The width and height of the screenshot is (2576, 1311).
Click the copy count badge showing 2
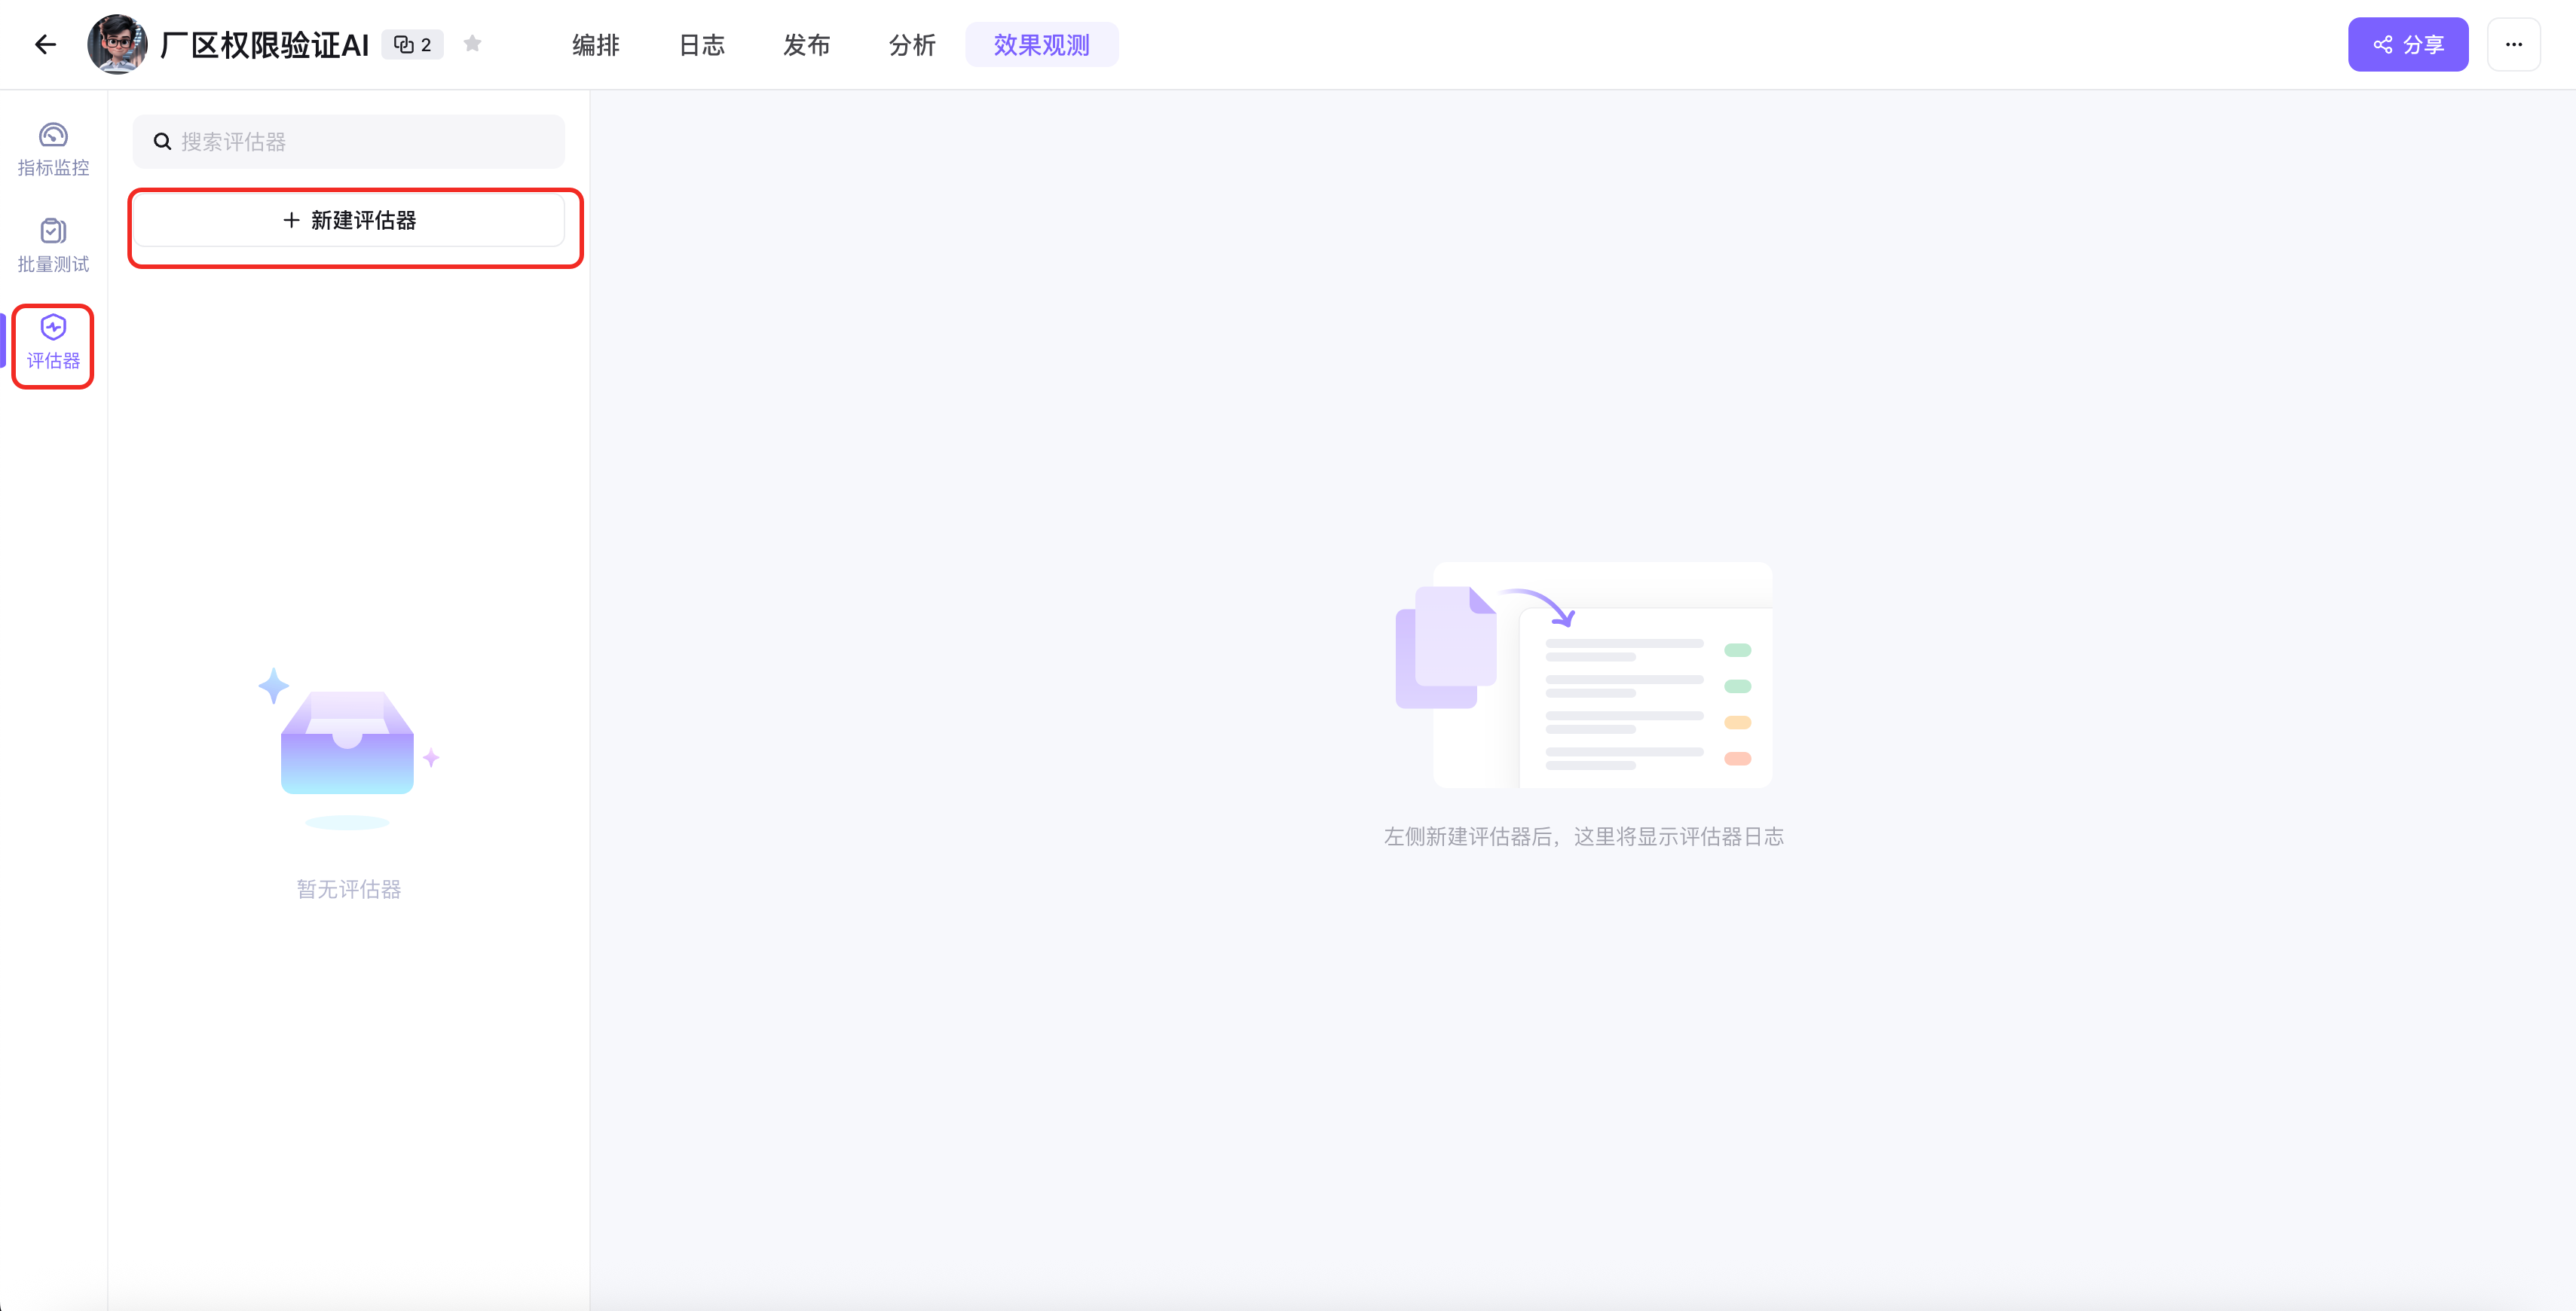pos(412,44)
